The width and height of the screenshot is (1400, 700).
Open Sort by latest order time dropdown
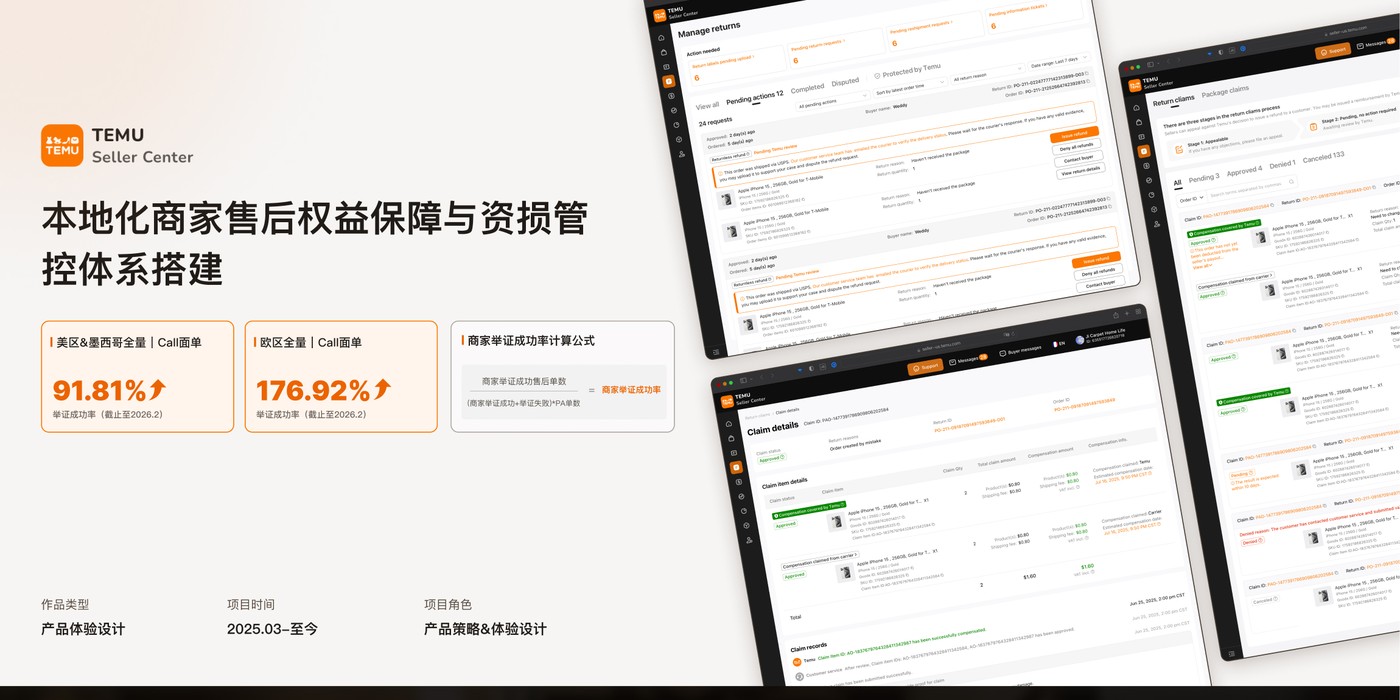910,89
